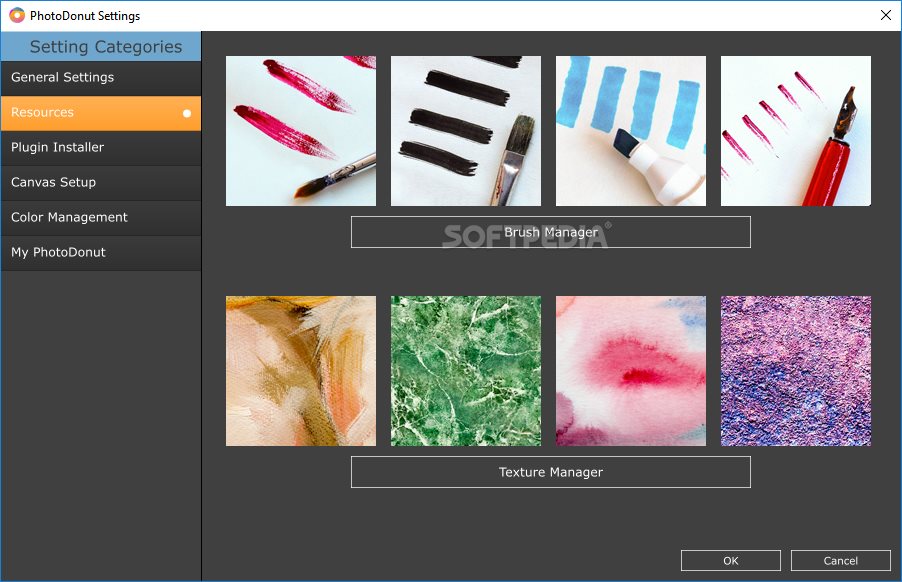
Task: Close the PhotoDonut Settings window
Action: (x=886, y=16)
